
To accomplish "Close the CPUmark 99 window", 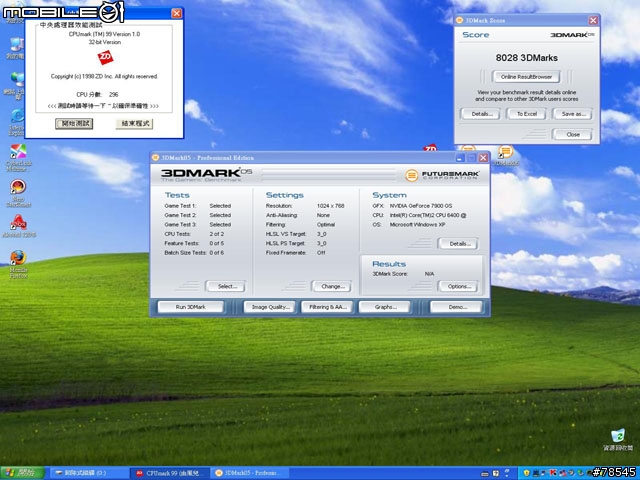I will [176, 13].
